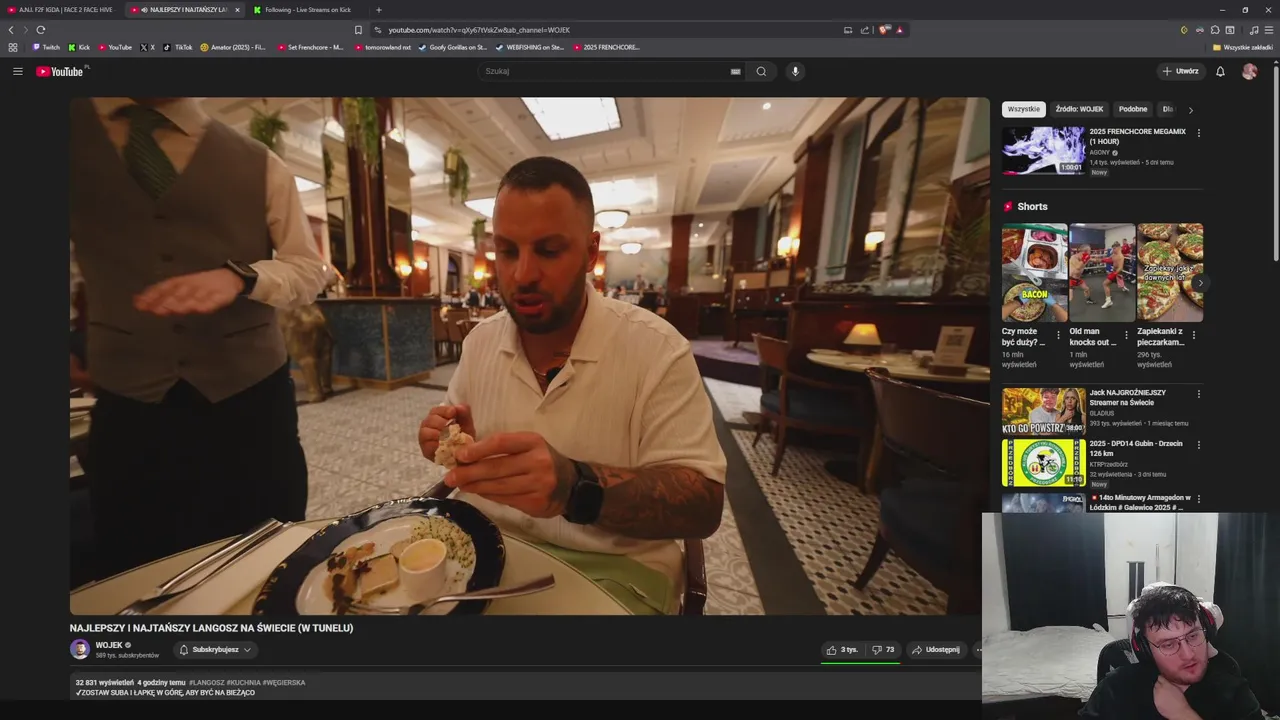
Task: Open YouTube notifications bell
Action: pyautogui.click(x=1220, y=71)
